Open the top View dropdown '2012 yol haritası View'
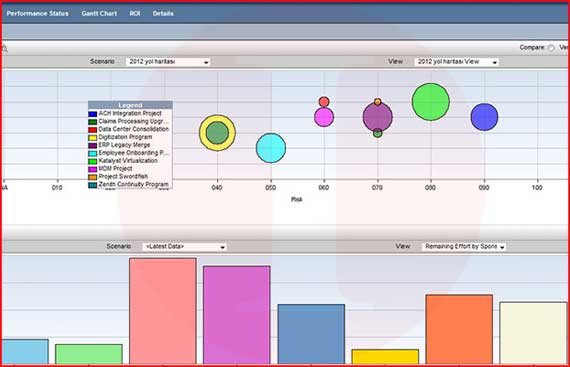Image resolution: width=570 pixels, height=367 pixels. (457, 62)
